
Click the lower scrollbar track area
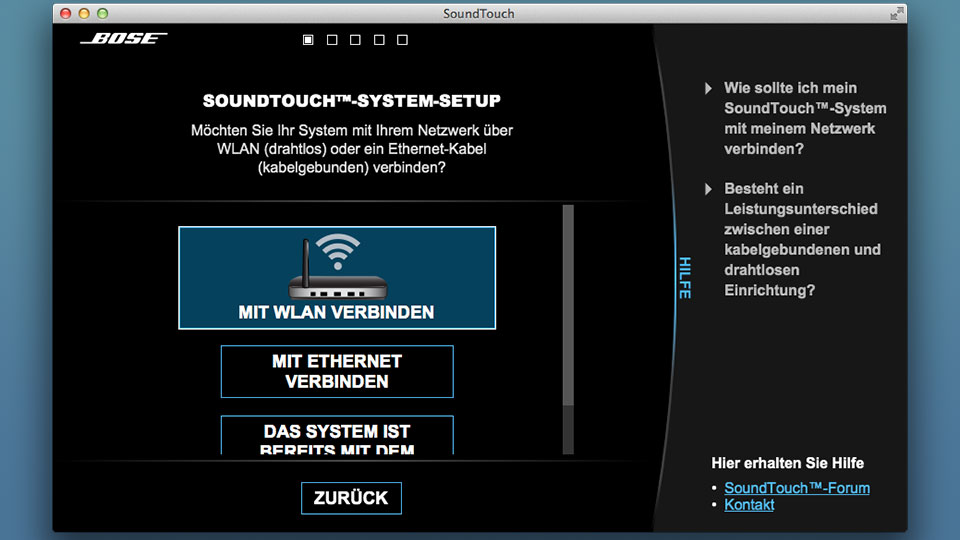tap(568, 430)
